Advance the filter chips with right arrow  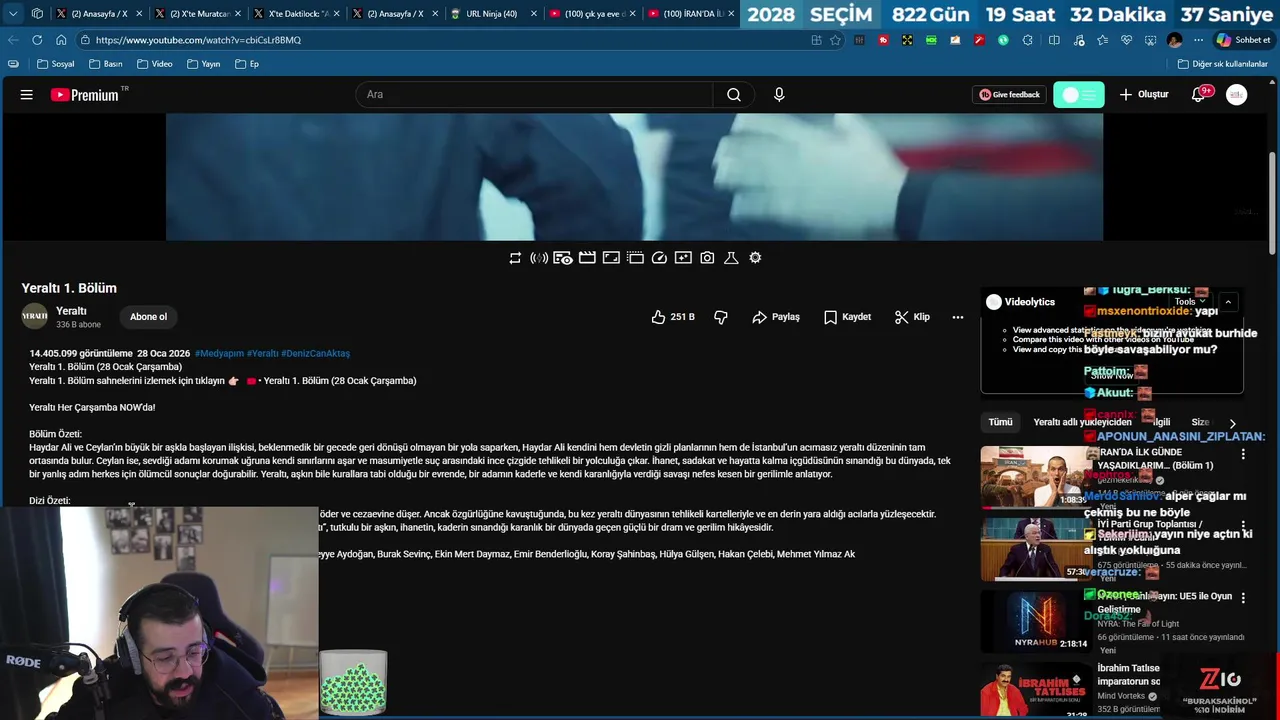point(1232,423)
